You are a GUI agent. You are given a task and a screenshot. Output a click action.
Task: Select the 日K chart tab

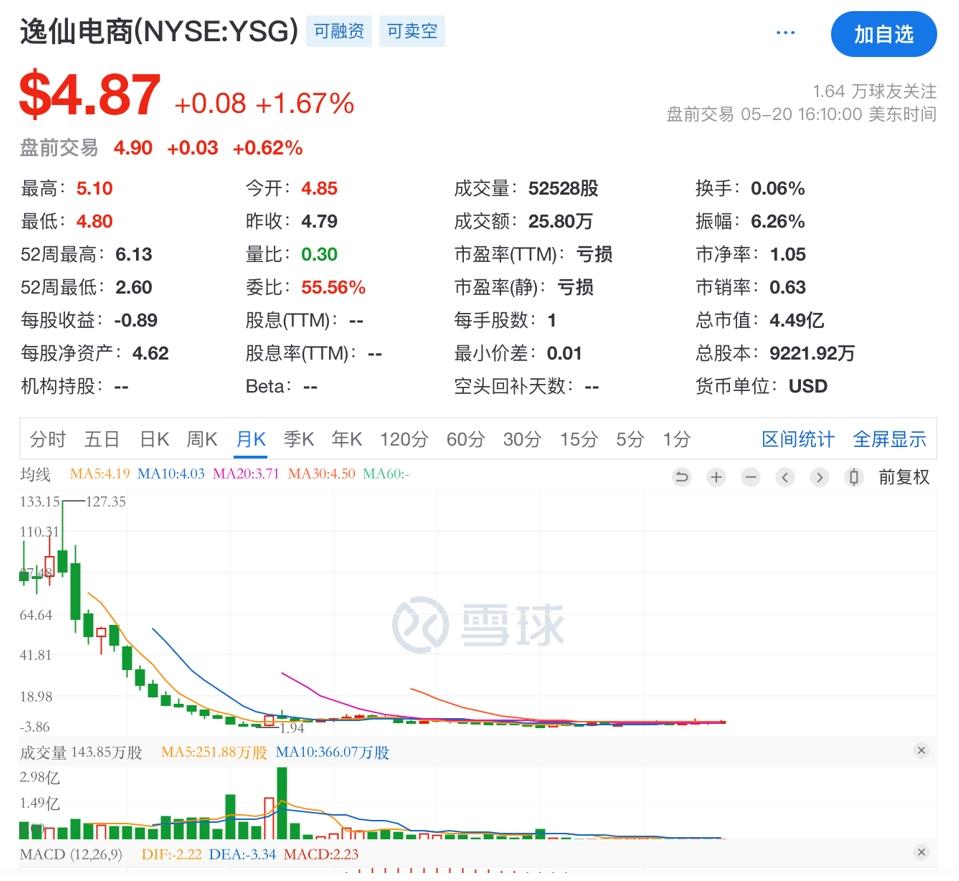click(154, 439)
